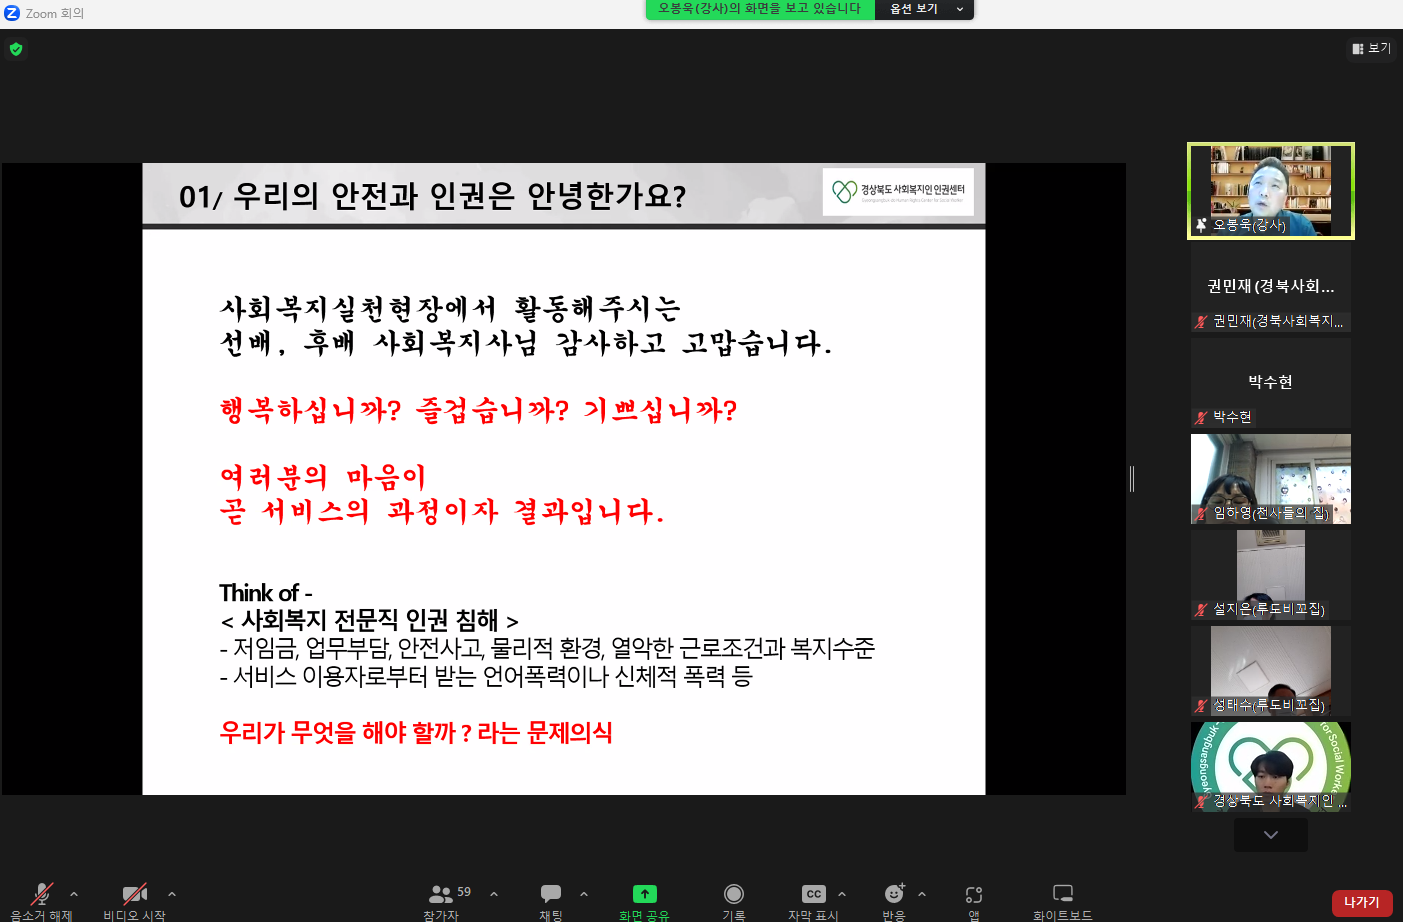Click muted mic icon on 권민재 tile

(1201, 321)
